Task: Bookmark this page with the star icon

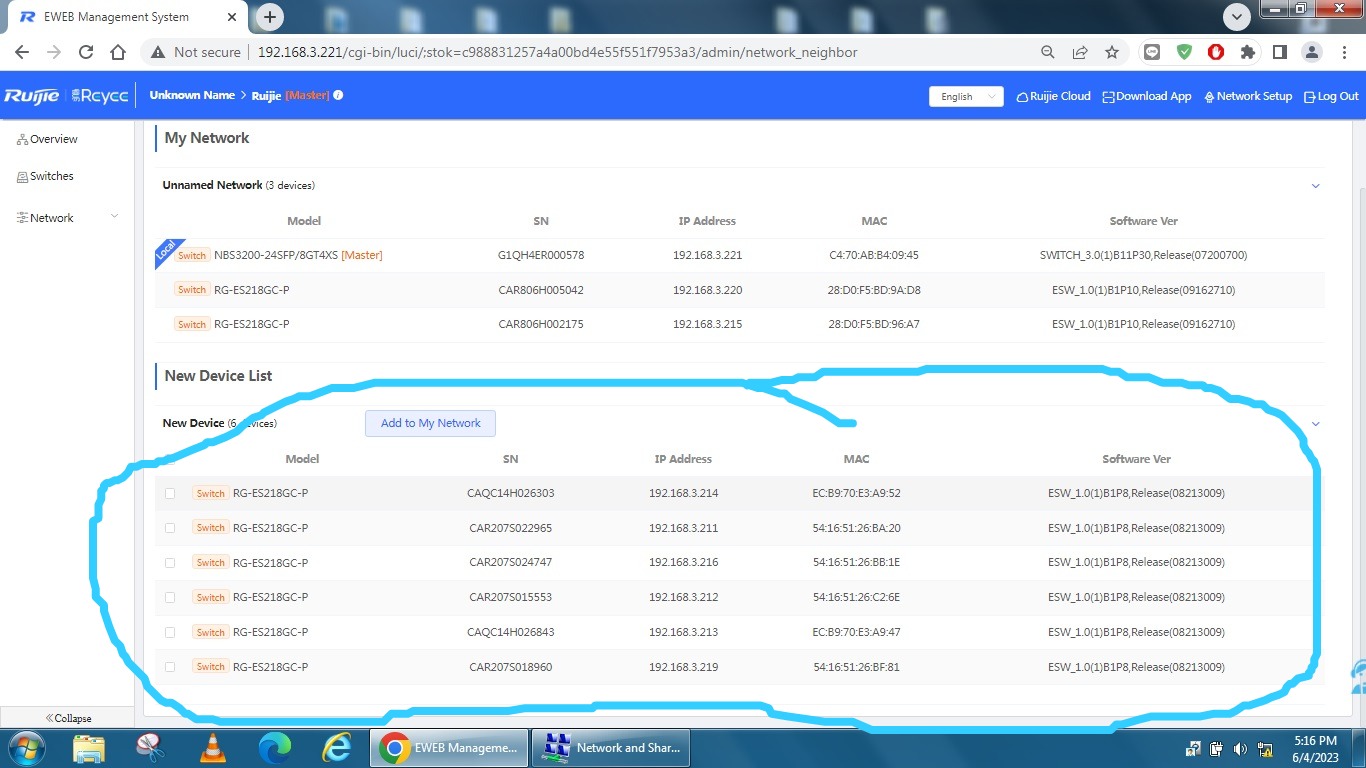Action: point(1112,52)
